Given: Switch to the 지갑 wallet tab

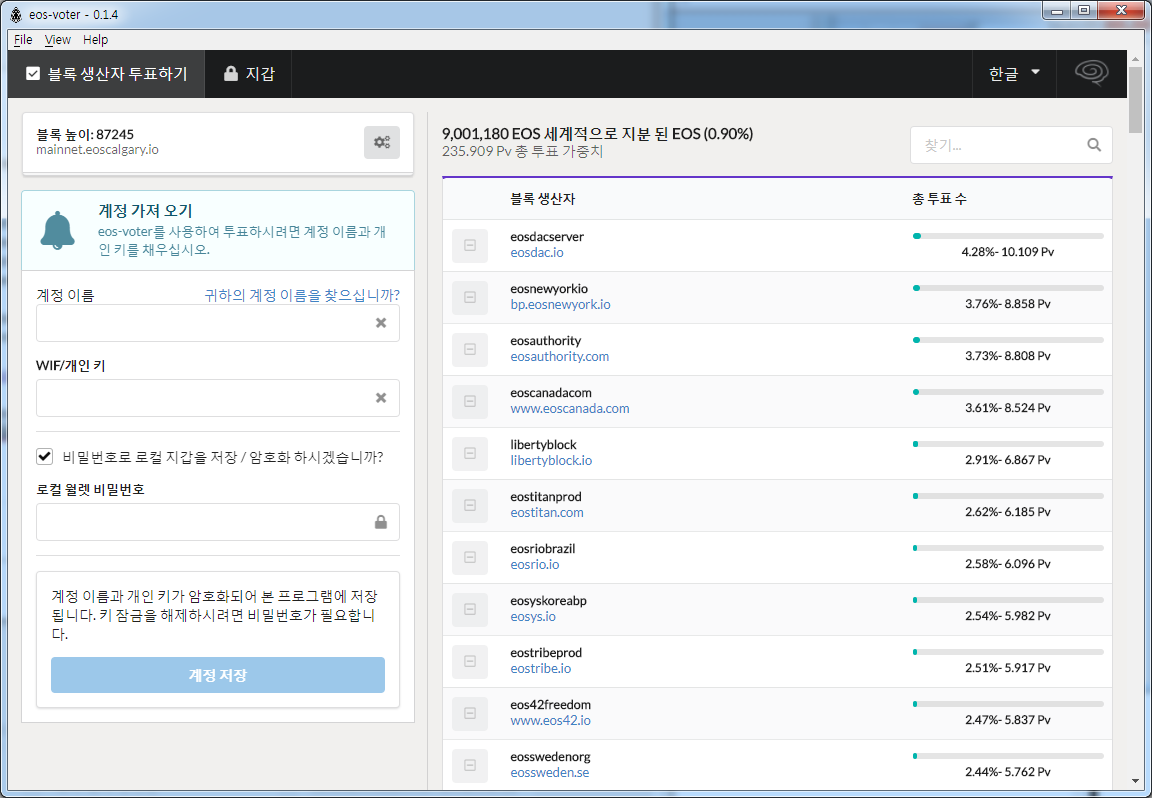Looking at the screenshot, I should click(248, 73).
